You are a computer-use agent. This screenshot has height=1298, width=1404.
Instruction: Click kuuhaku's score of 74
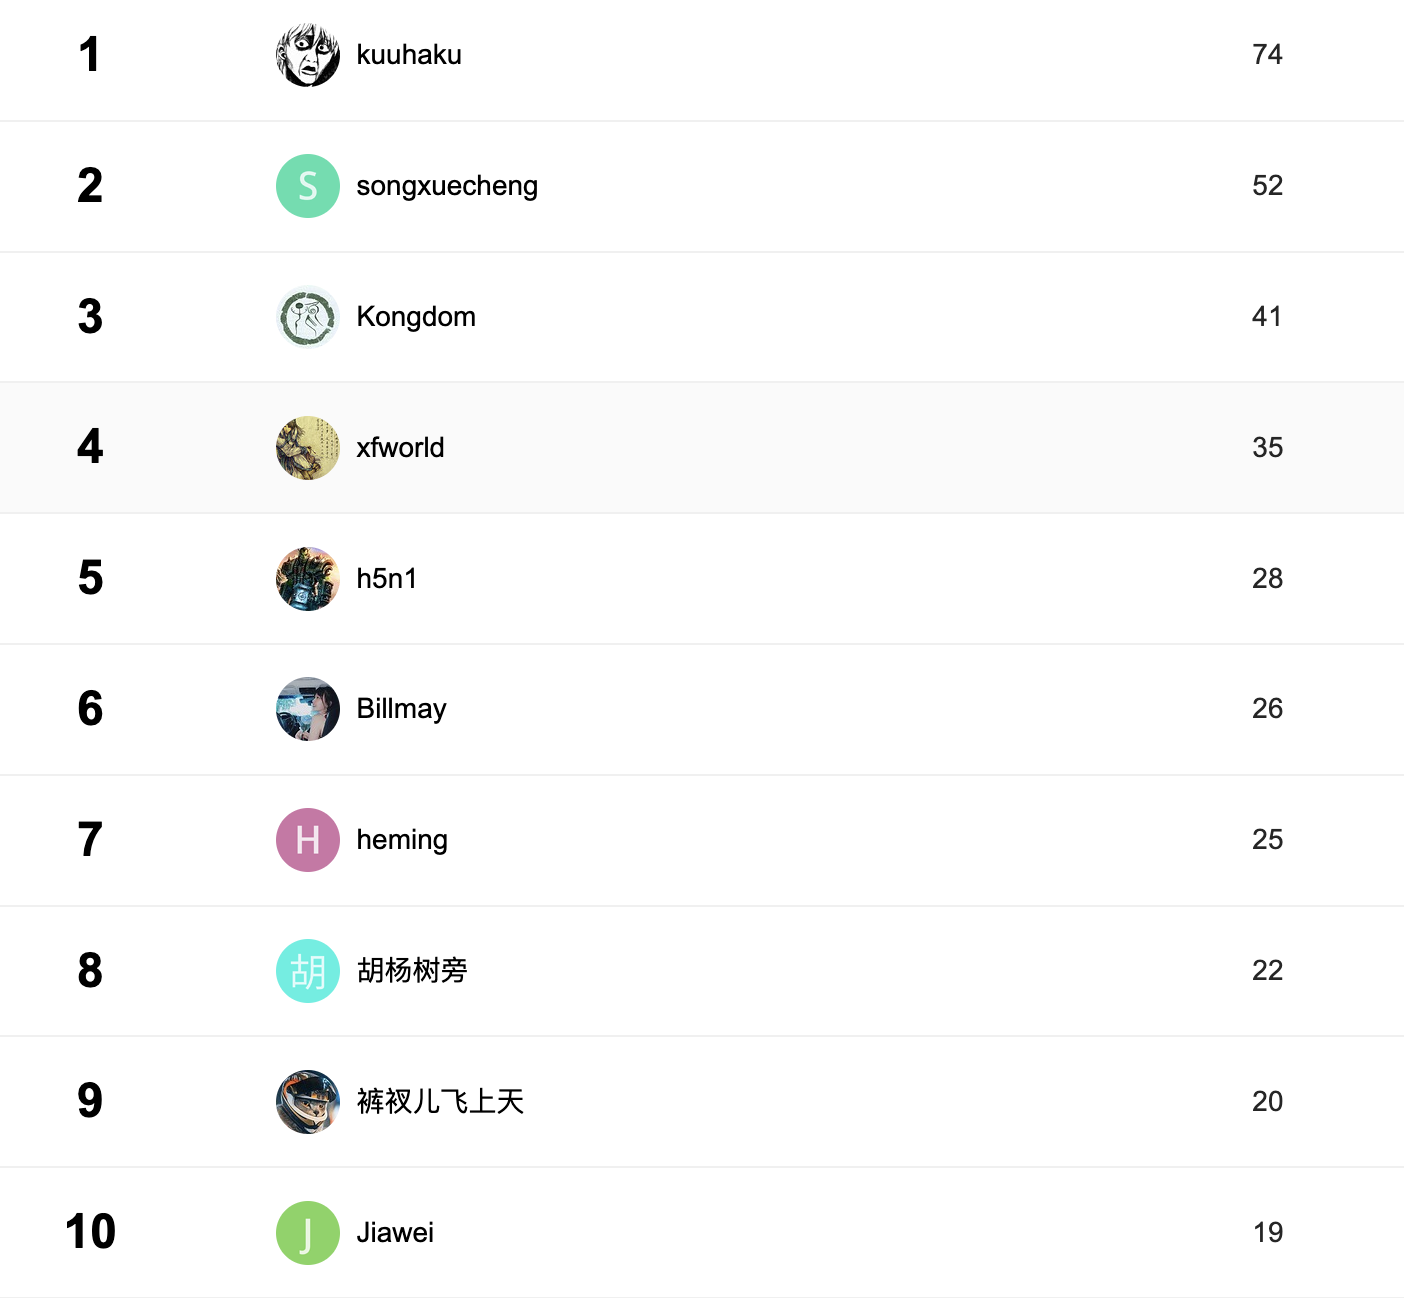(x=1267, y=55)
